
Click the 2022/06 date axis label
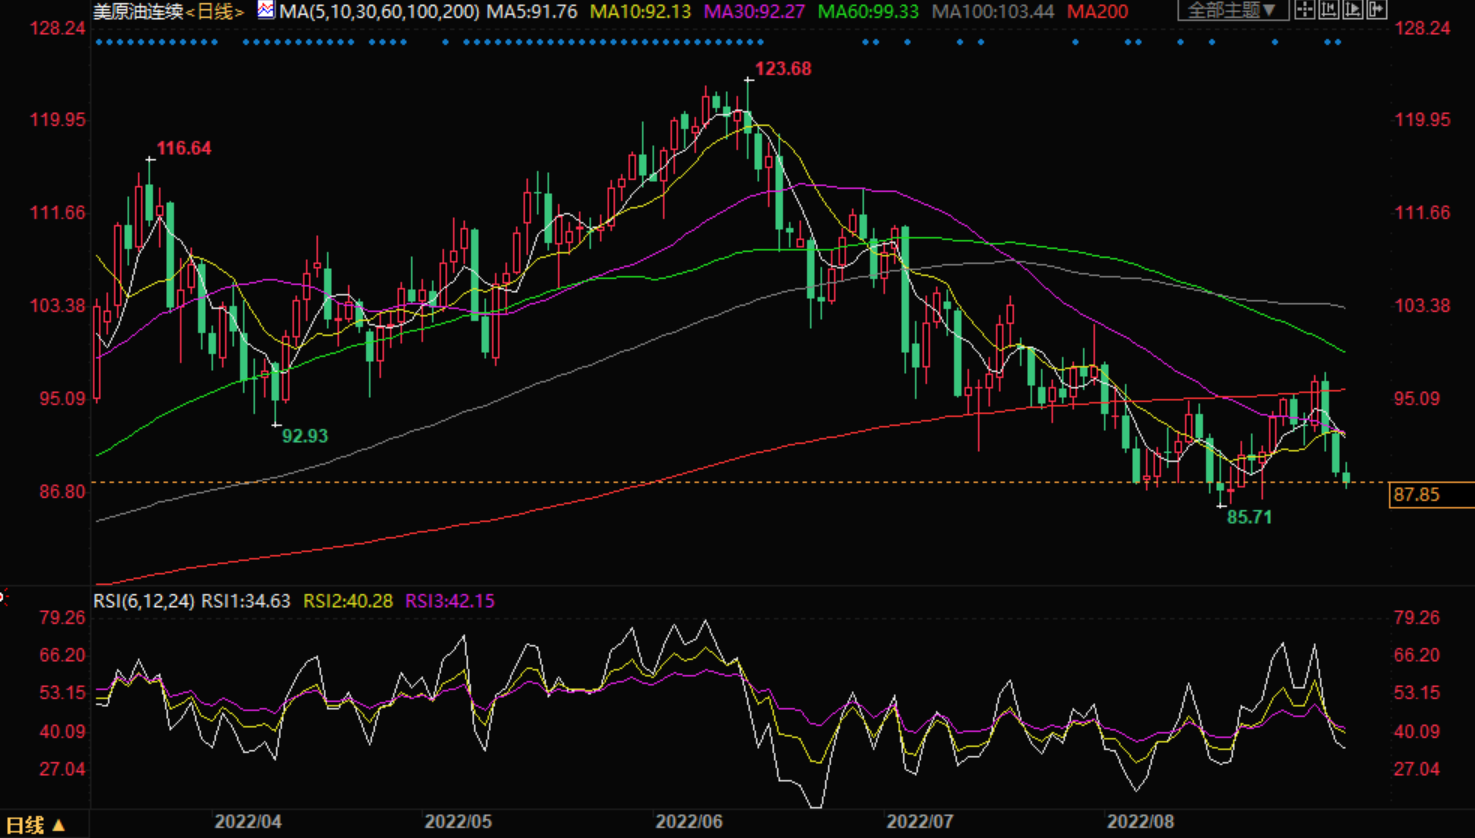coord(689,822)
